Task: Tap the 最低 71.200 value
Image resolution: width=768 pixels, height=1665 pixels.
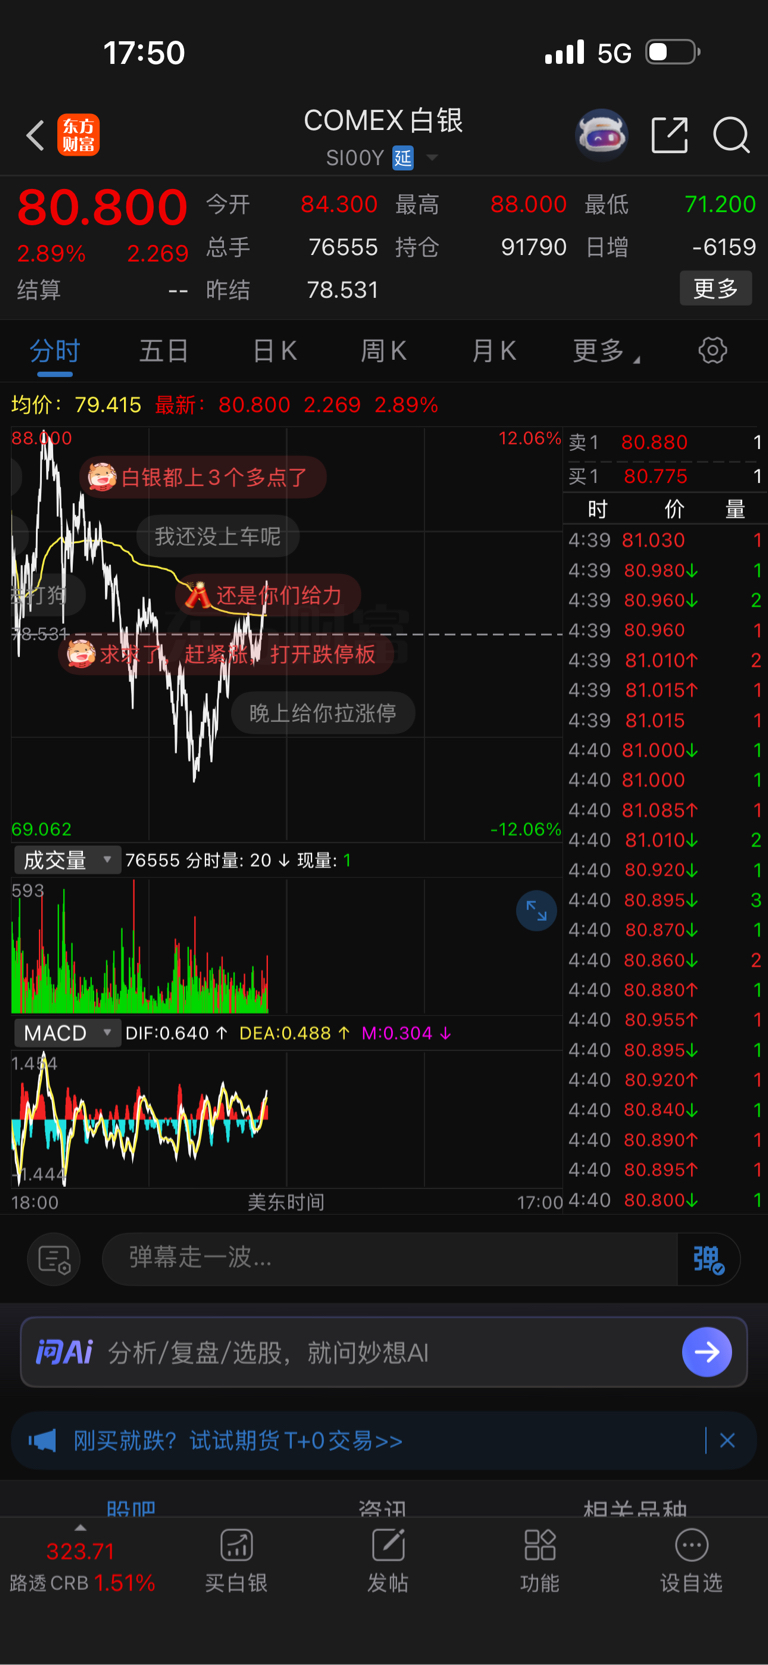Action: pos(720,204)
